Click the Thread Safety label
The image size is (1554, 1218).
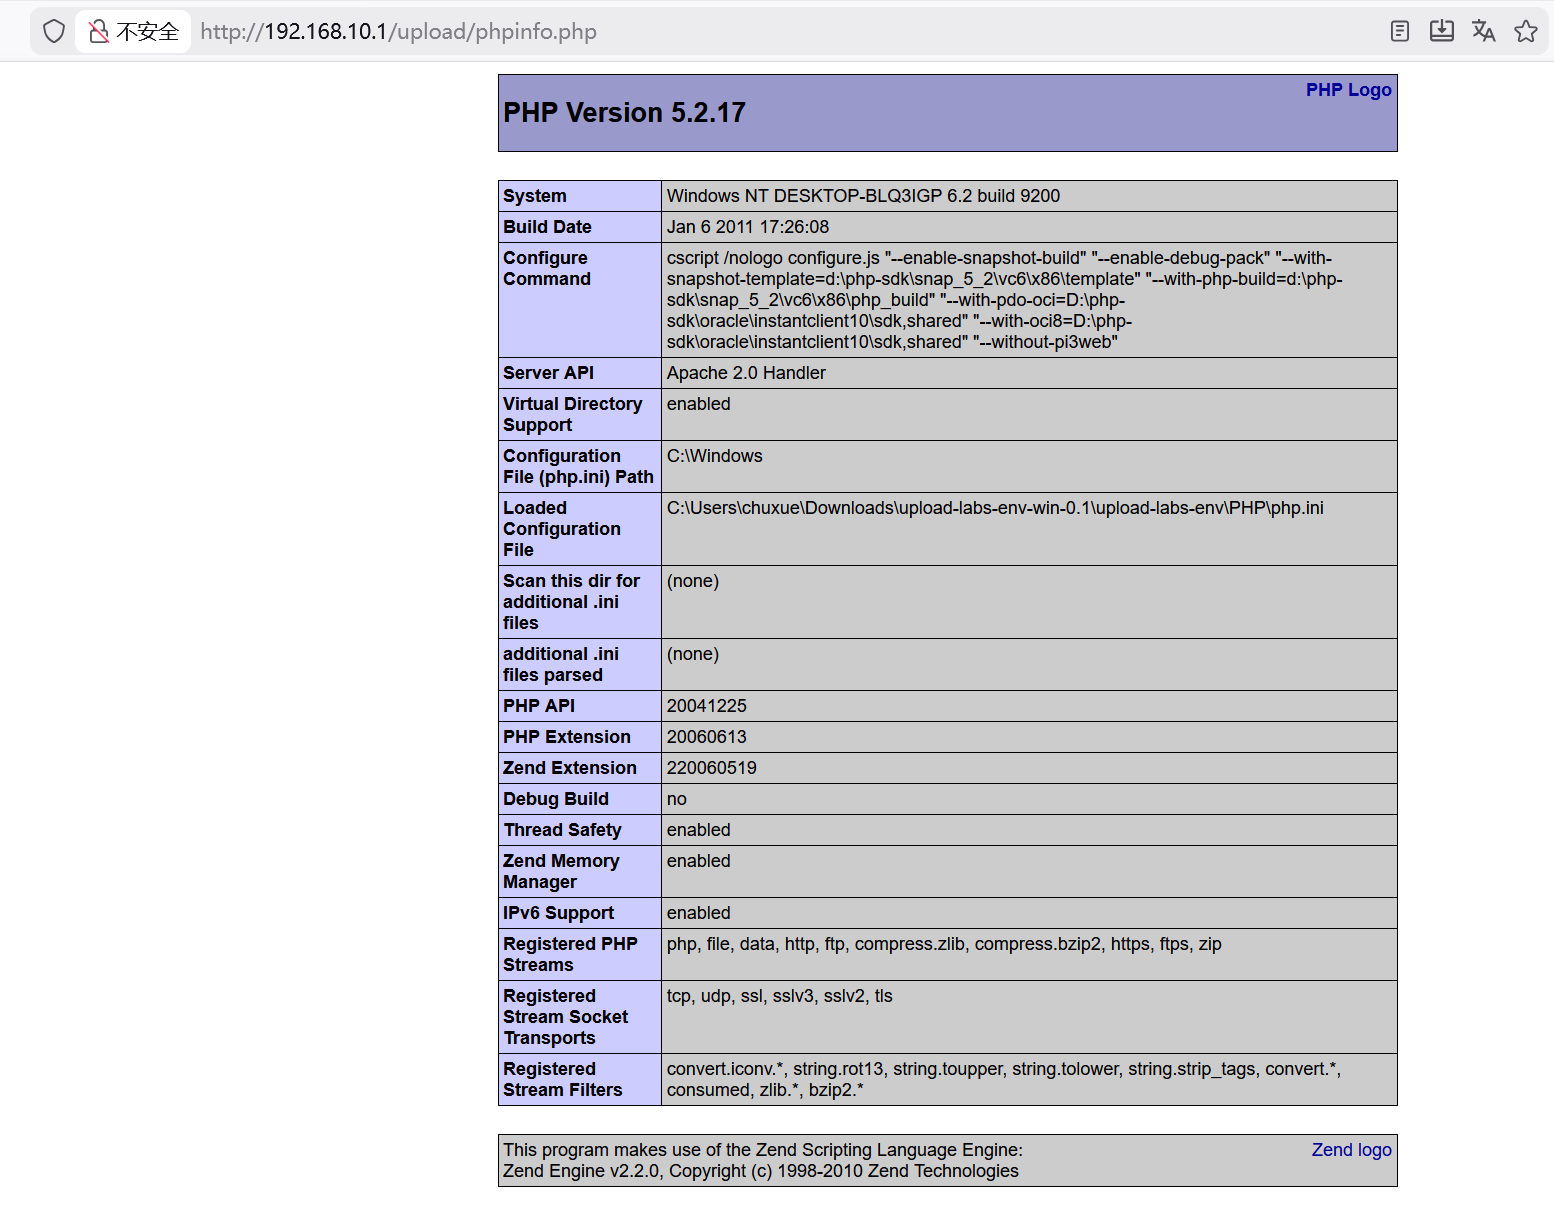tap(562, 830)
